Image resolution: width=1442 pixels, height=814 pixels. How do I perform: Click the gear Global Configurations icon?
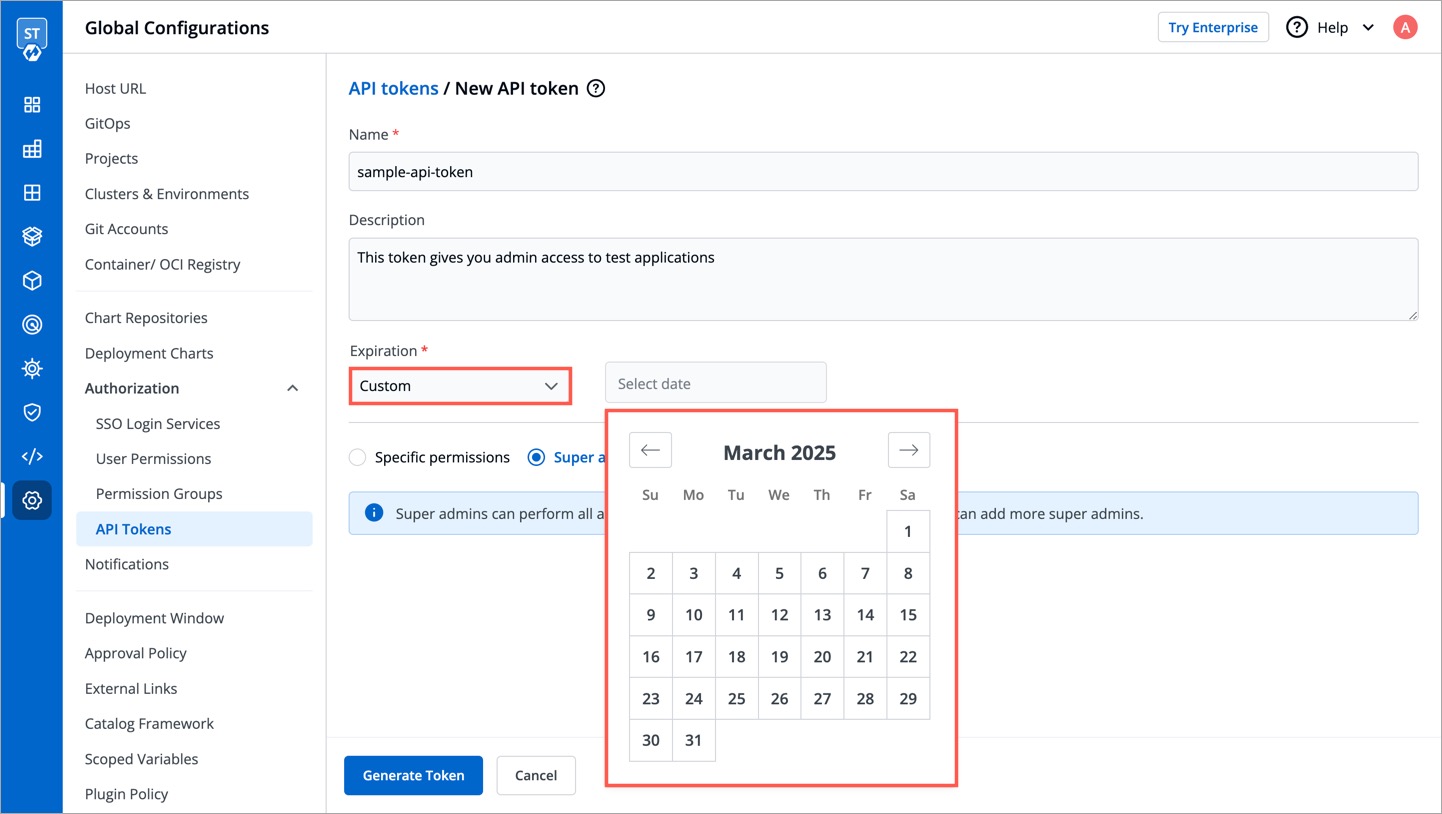pyautogui.click(x=32, y=500)
